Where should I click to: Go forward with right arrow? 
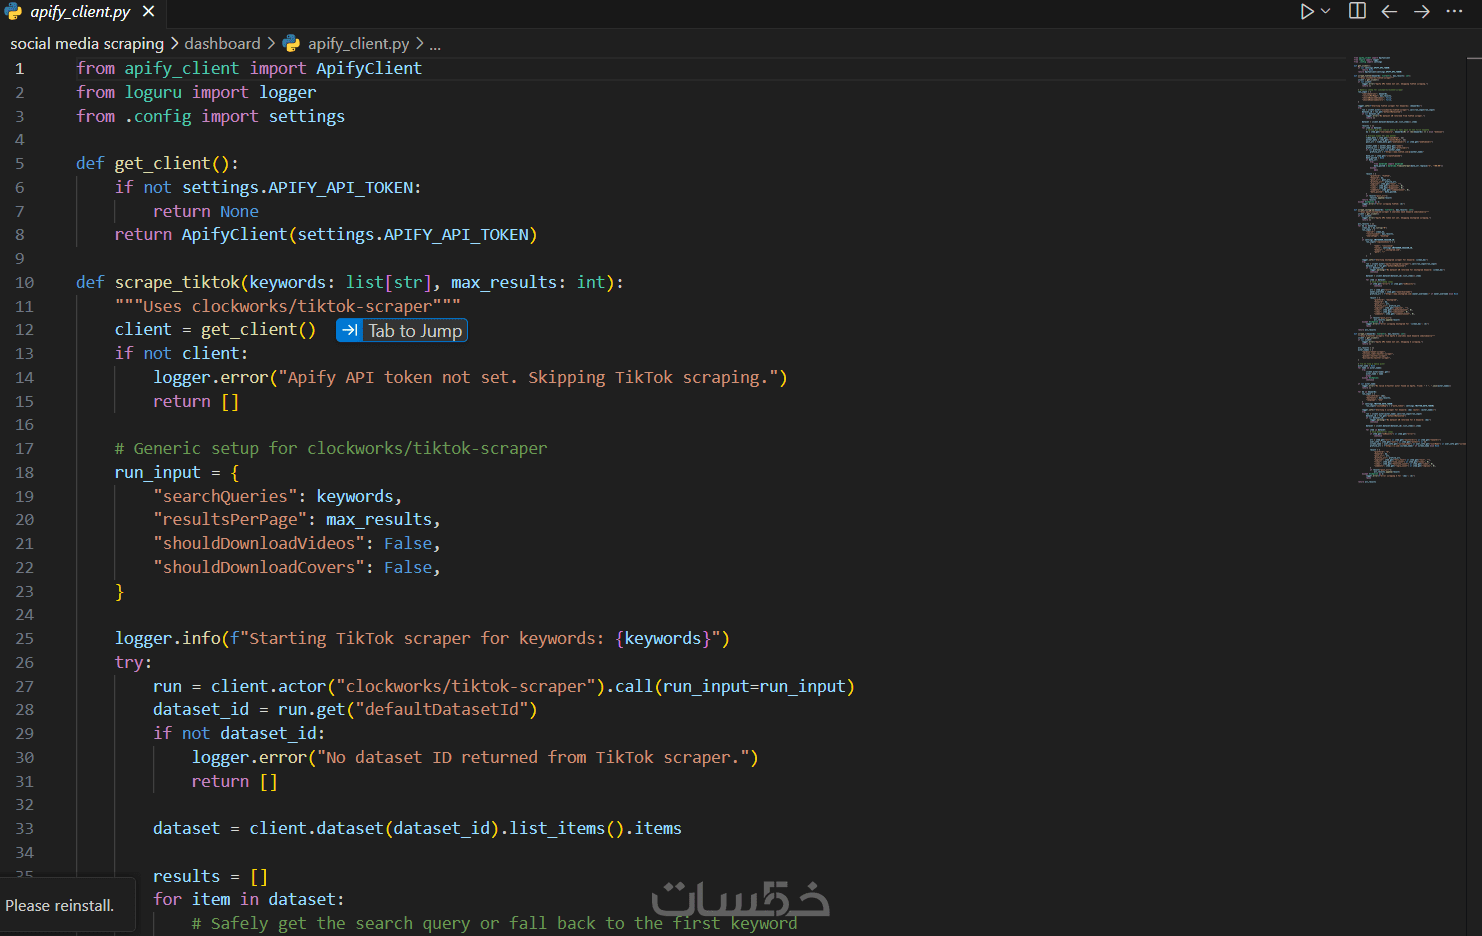[1422, 11]
